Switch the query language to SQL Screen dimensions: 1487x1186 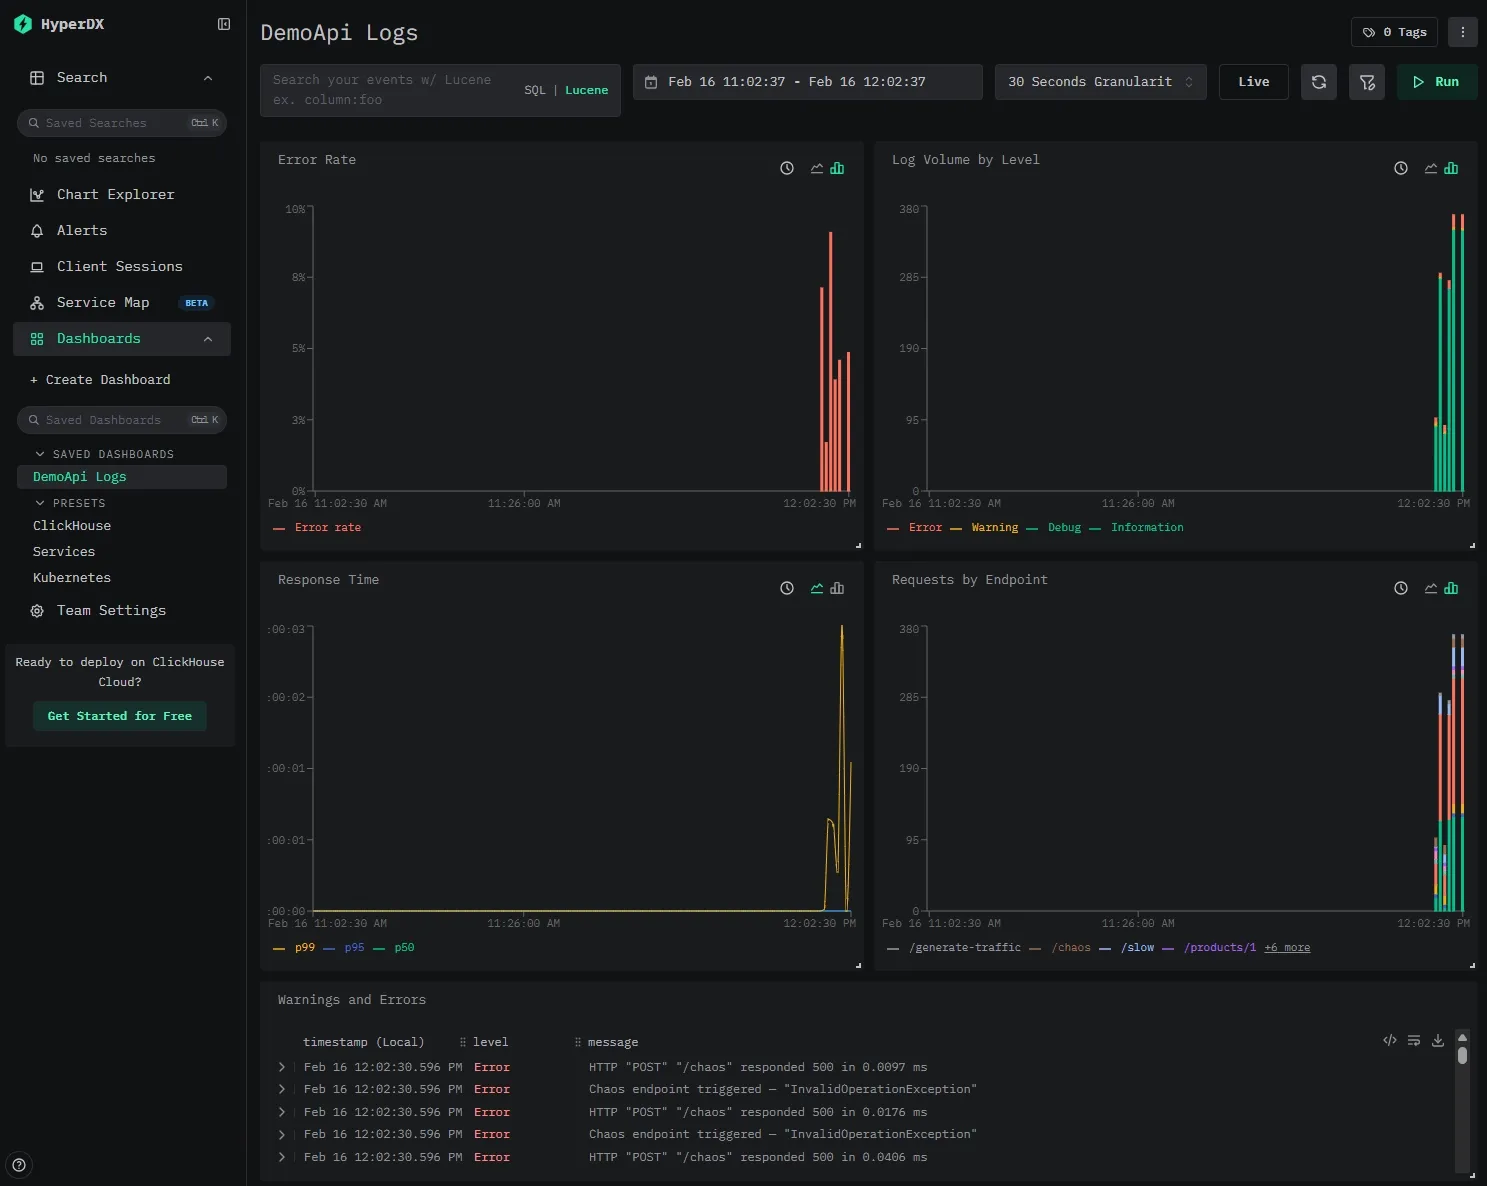(534, 90)
